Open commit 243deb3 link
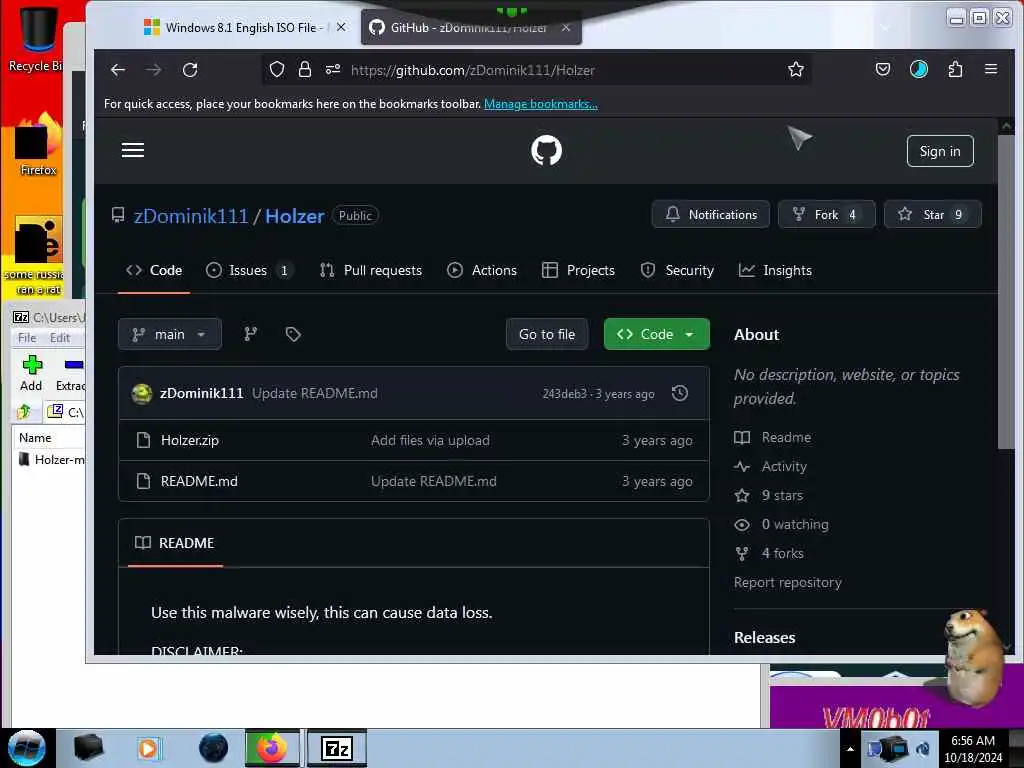Image resolution: width=1024 pixels, height=768 pixels. [564, 394]
